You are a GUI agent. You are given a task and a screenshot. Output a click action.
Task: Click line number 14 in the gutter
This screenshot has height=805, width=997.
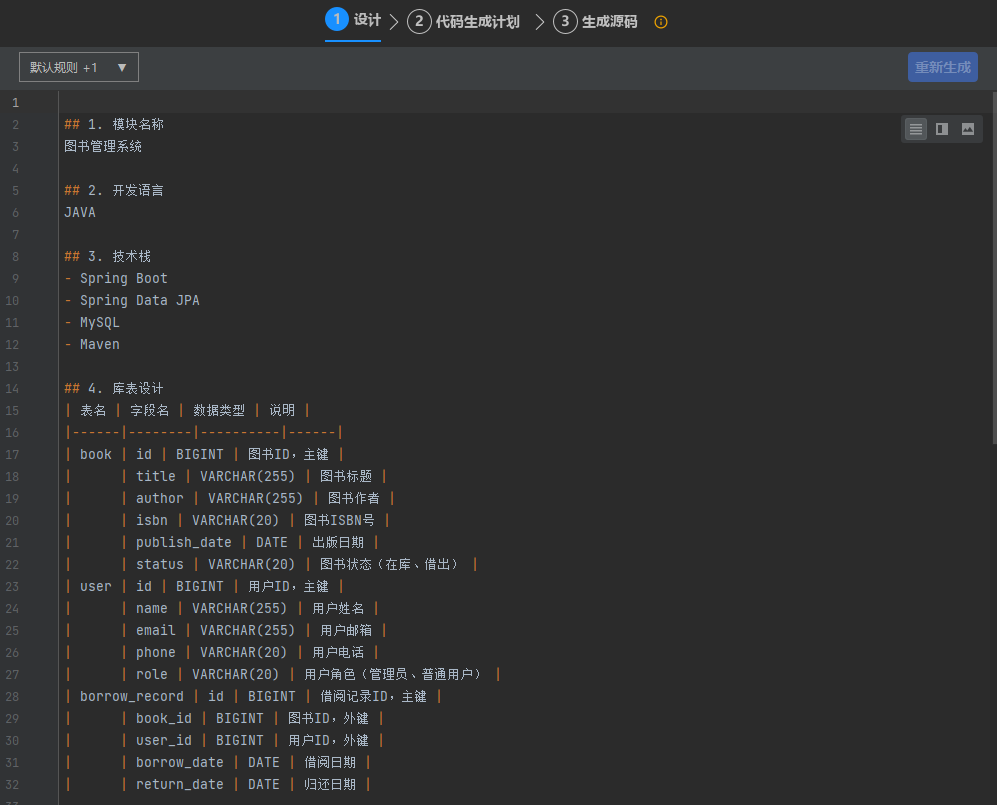pyautogui.click(x=13, y=388)
